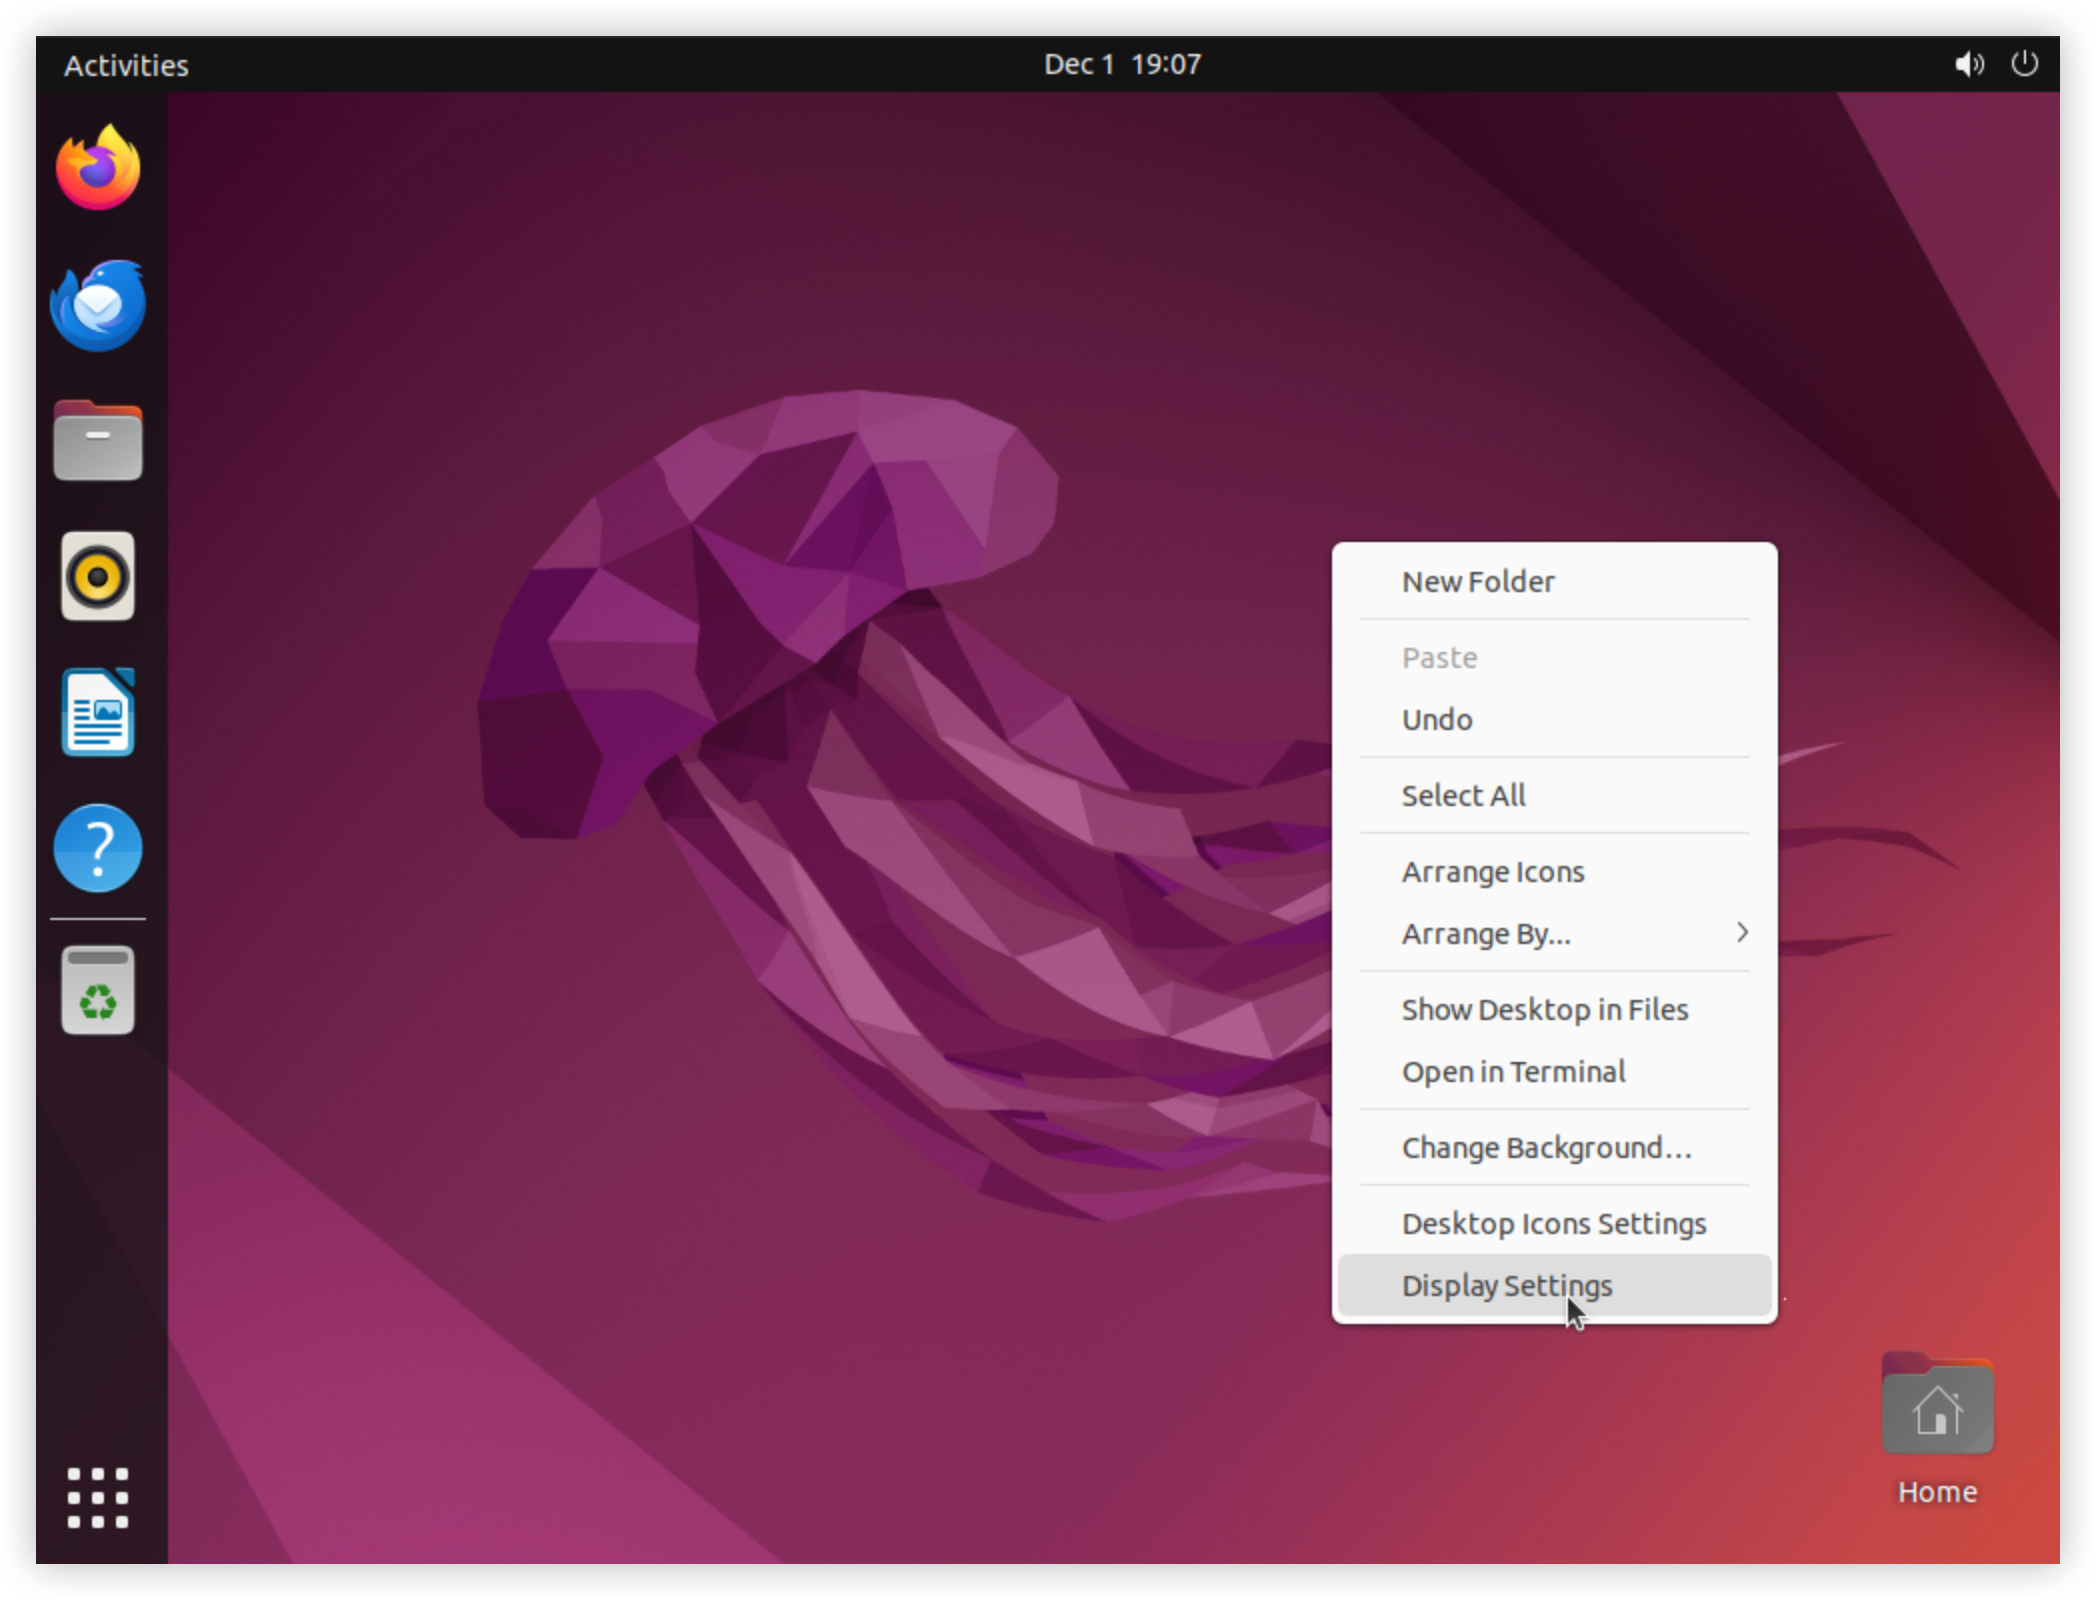Launch Rhythmbox music player
This screenshot has width=2096, height=1600.
click(x=98, y=576)
